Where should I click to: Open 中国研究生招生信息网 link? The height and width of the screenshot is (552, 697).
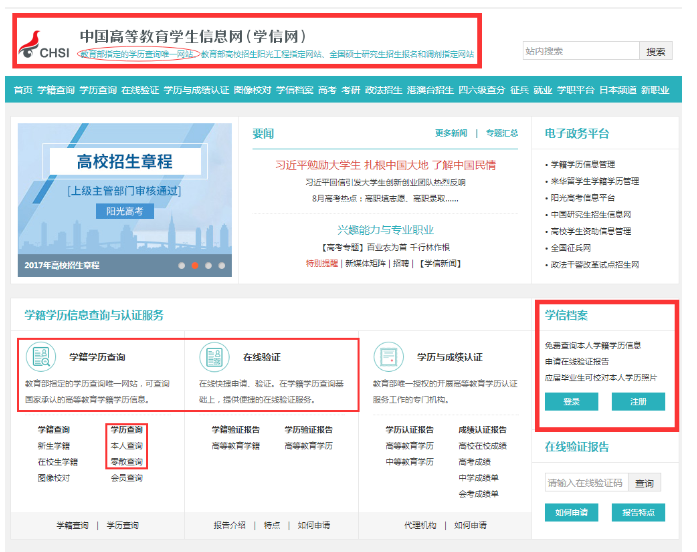591,215
